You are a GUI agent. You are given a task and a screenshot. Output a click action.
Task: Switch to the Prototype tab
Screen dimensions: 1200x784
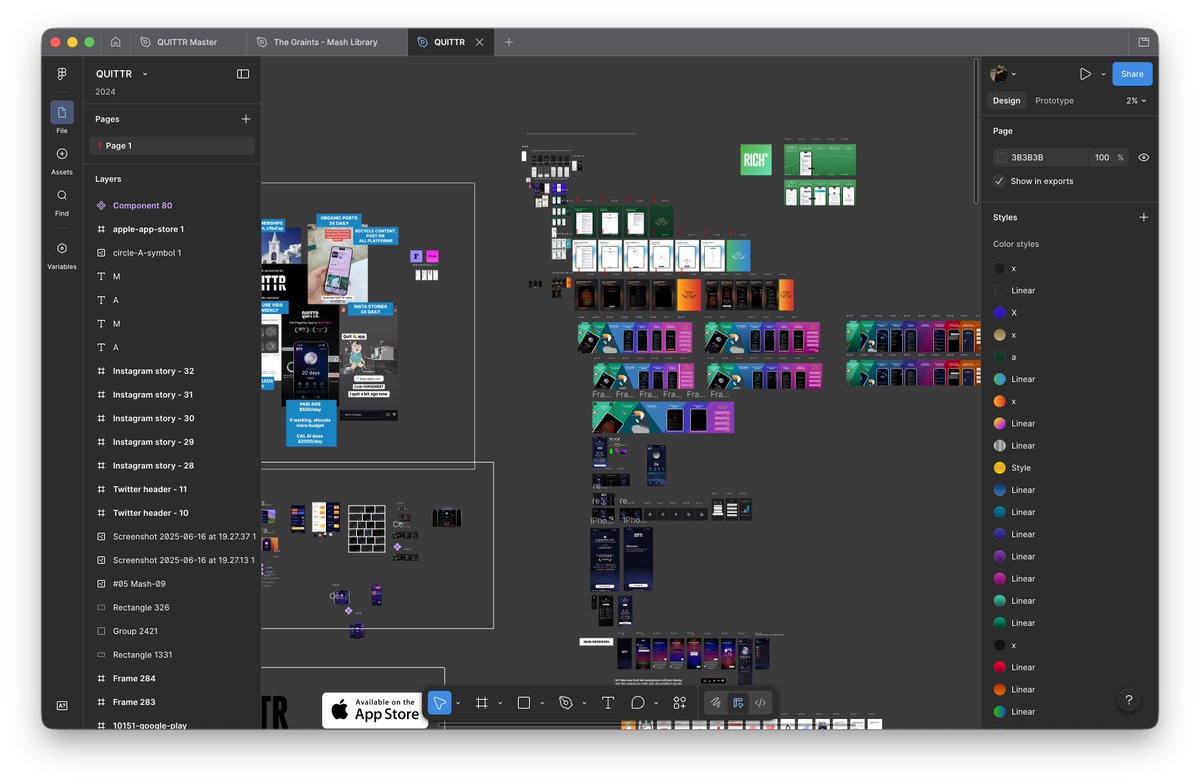[1054, 101]
